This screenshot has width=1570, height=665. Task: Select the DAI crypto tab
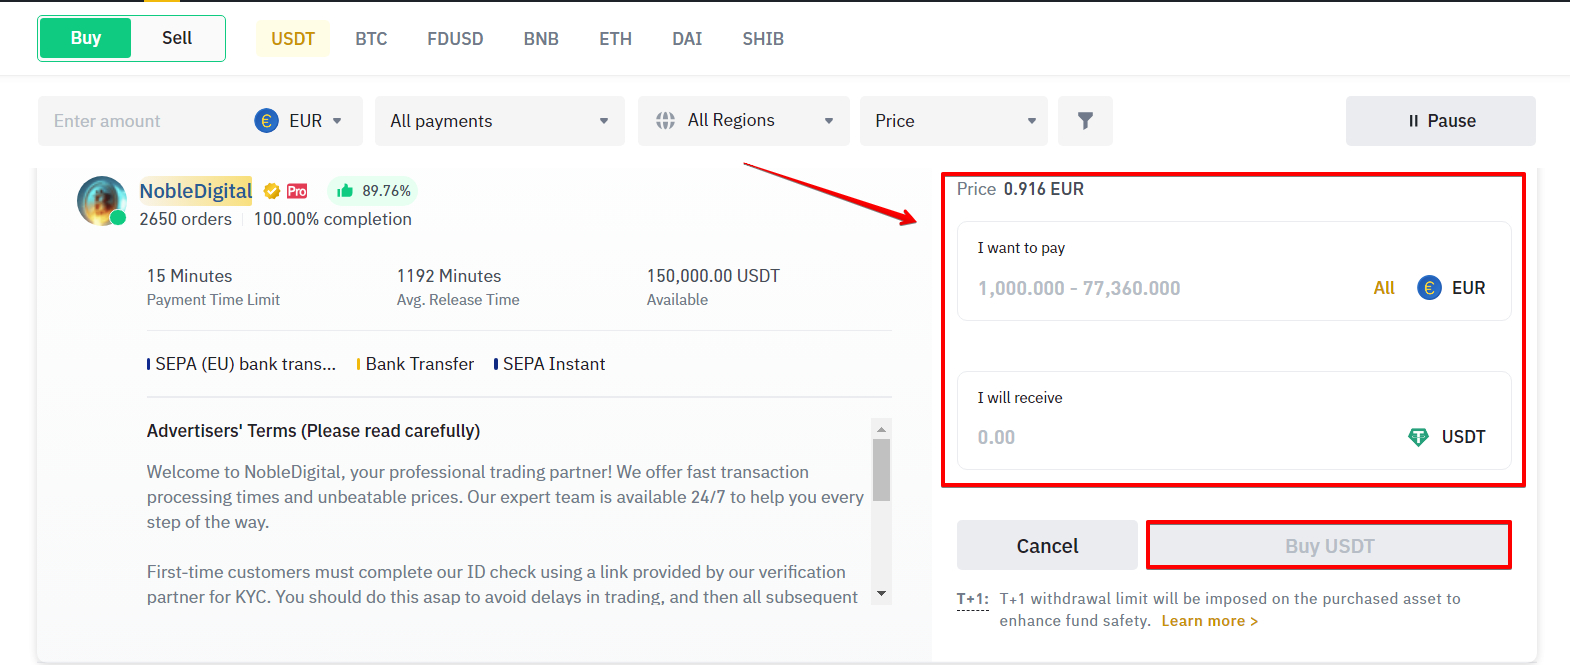(687, 39)
